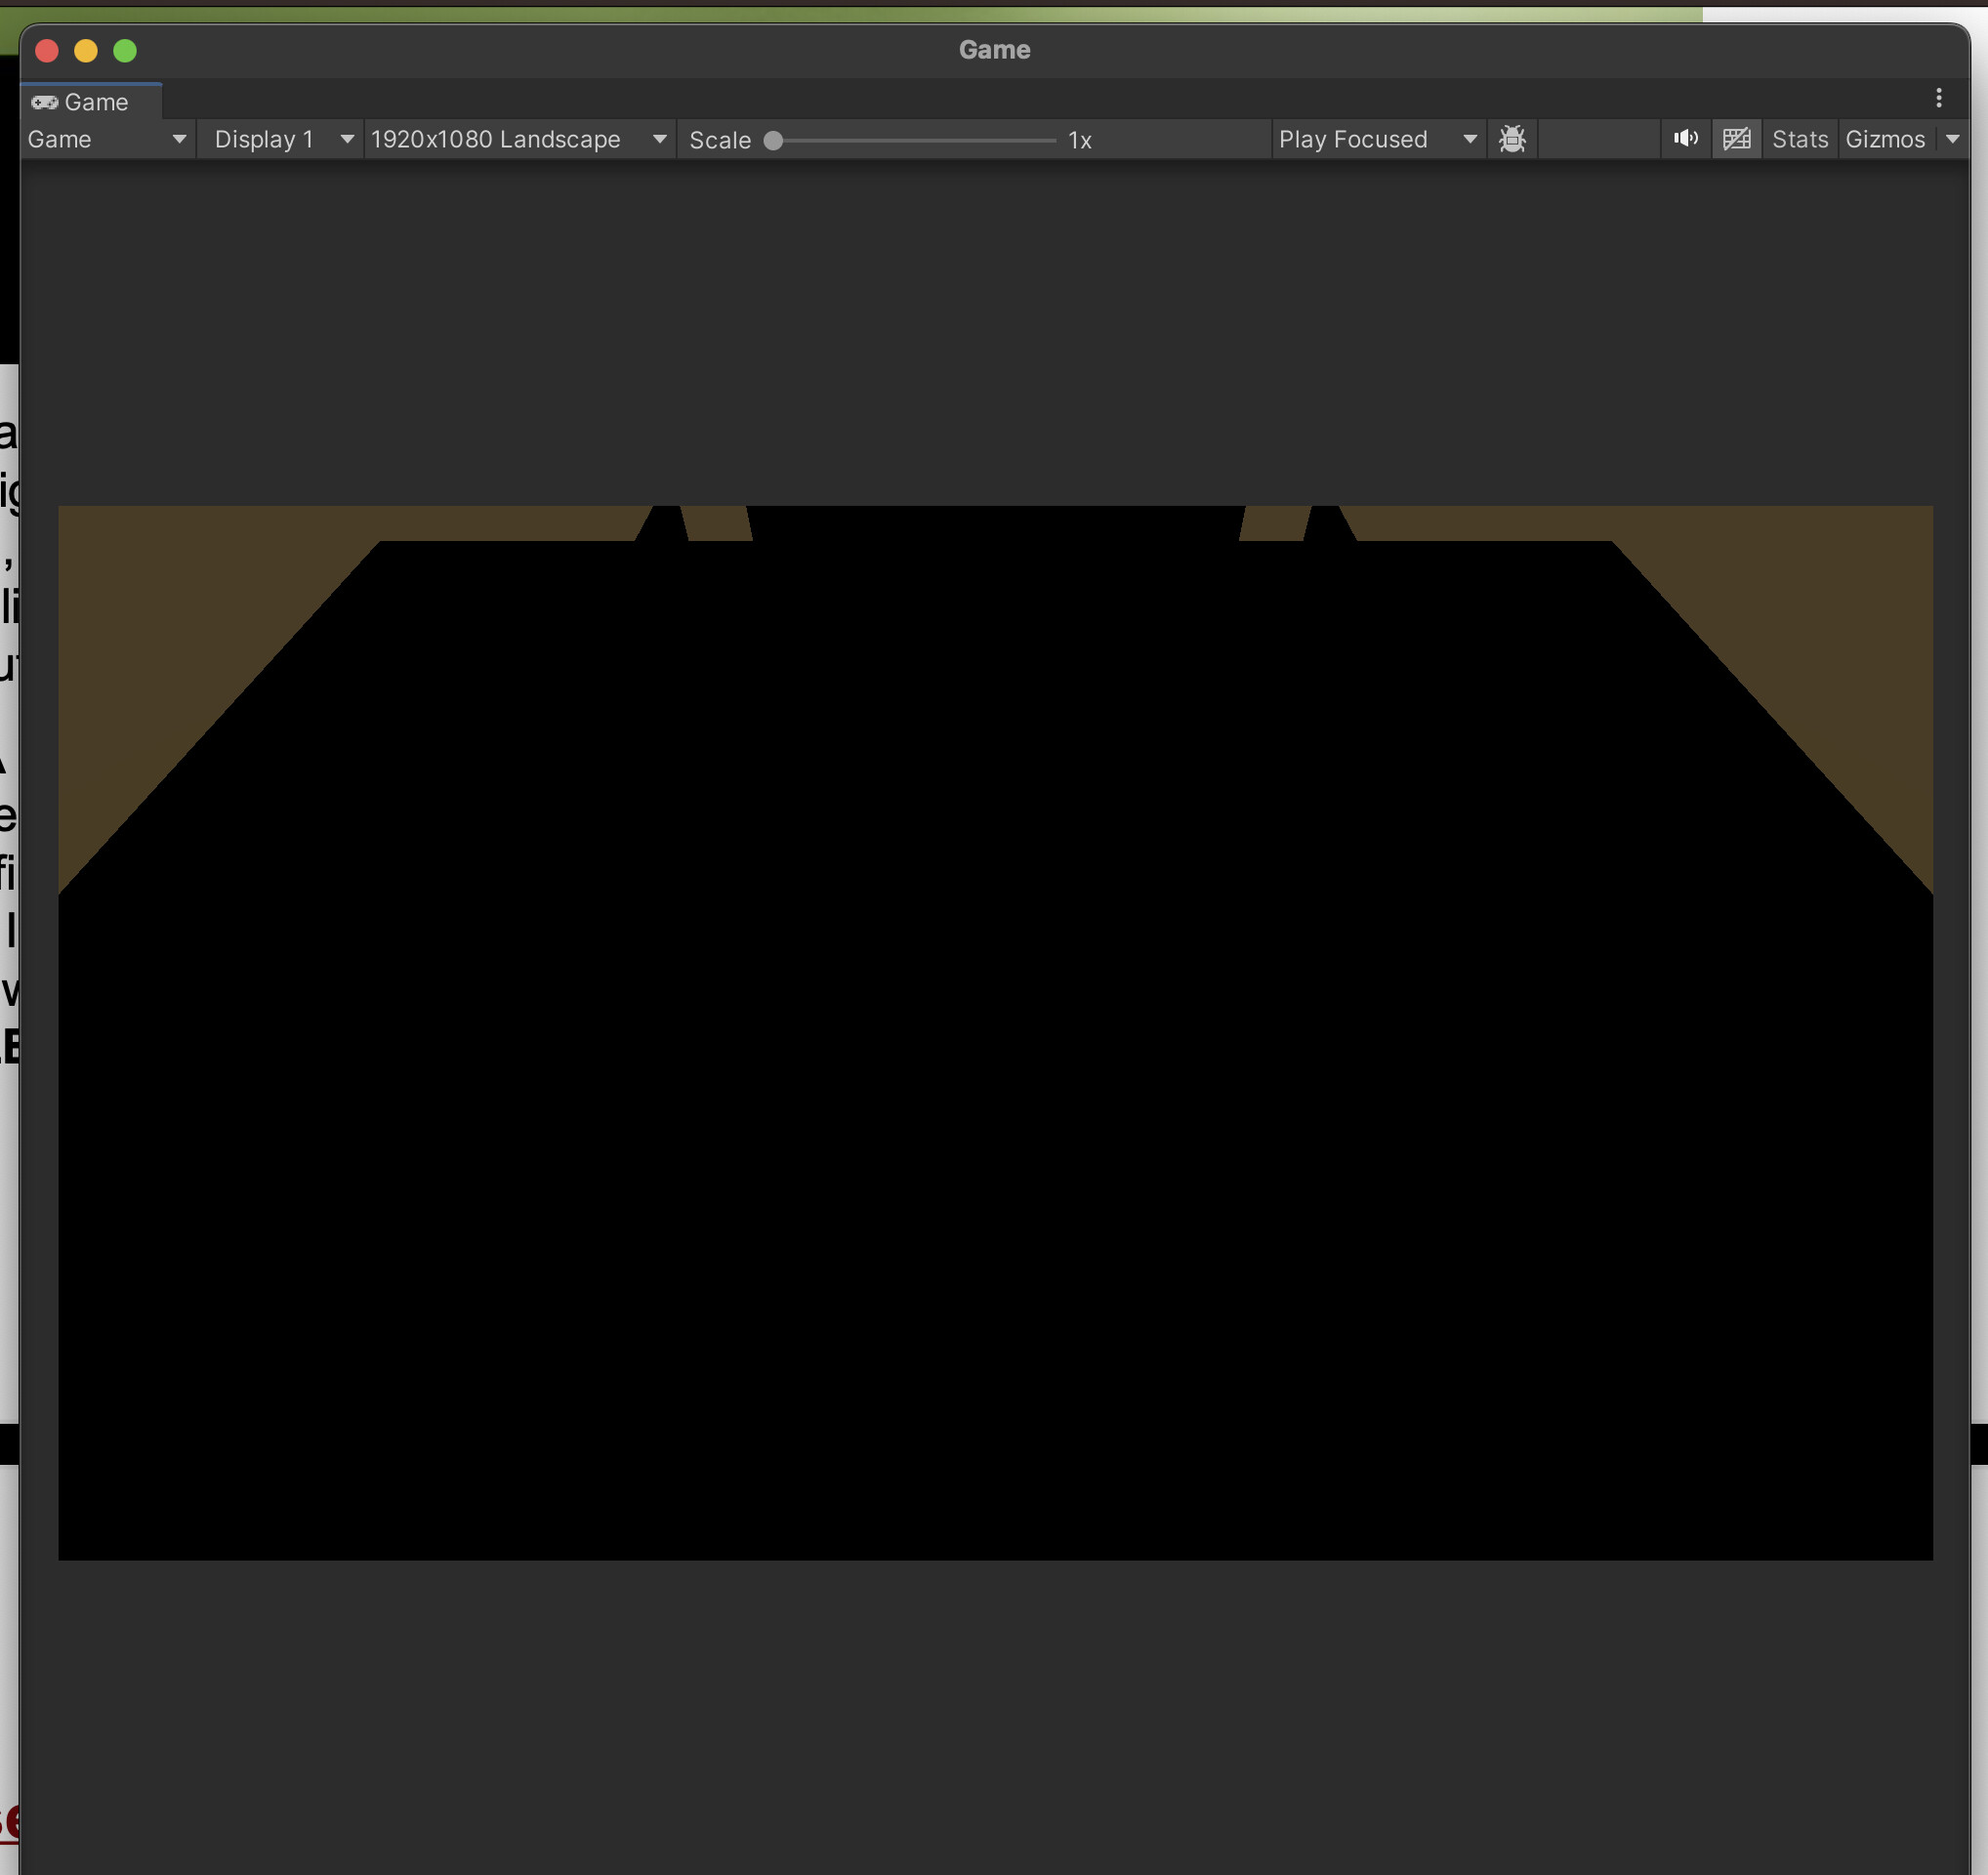Open the three-dot overflow menu

(x=1940, y=99)
